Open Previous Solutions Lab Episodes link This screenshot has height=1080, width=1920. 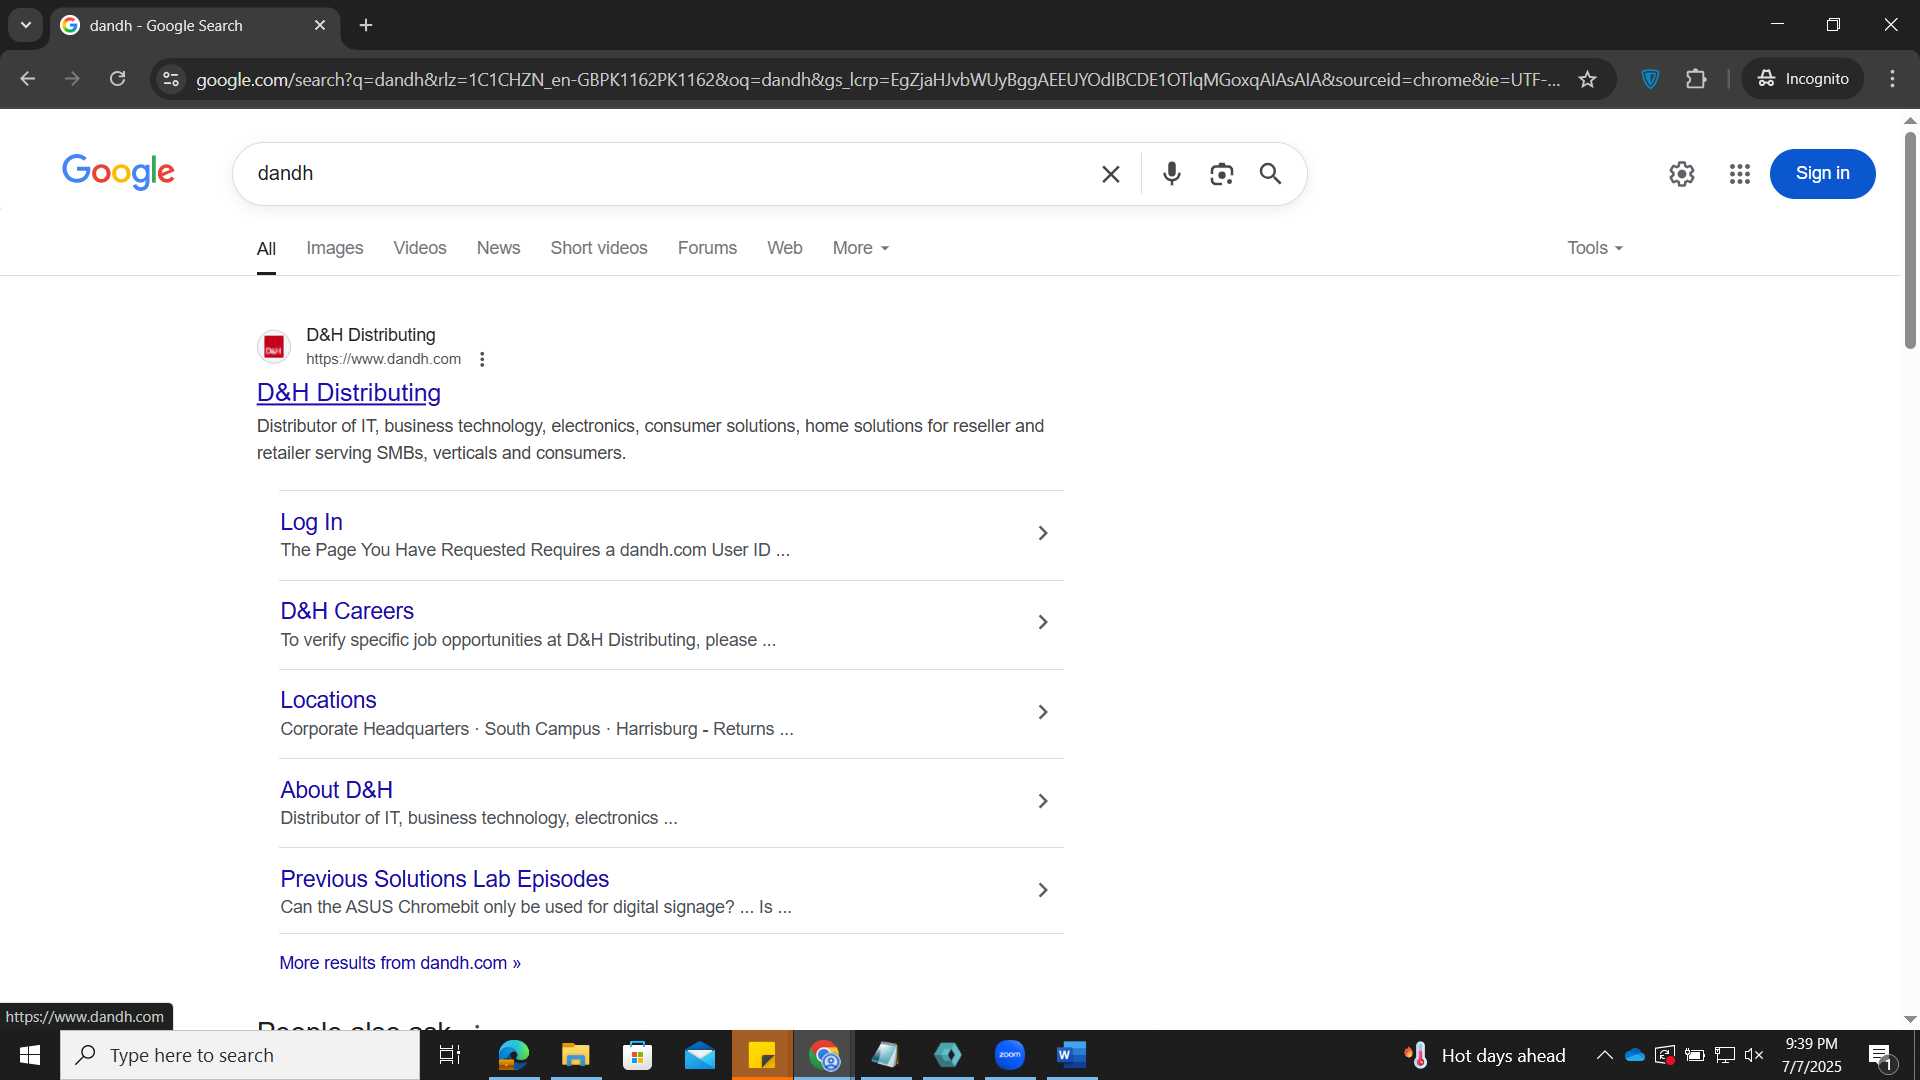444,879
